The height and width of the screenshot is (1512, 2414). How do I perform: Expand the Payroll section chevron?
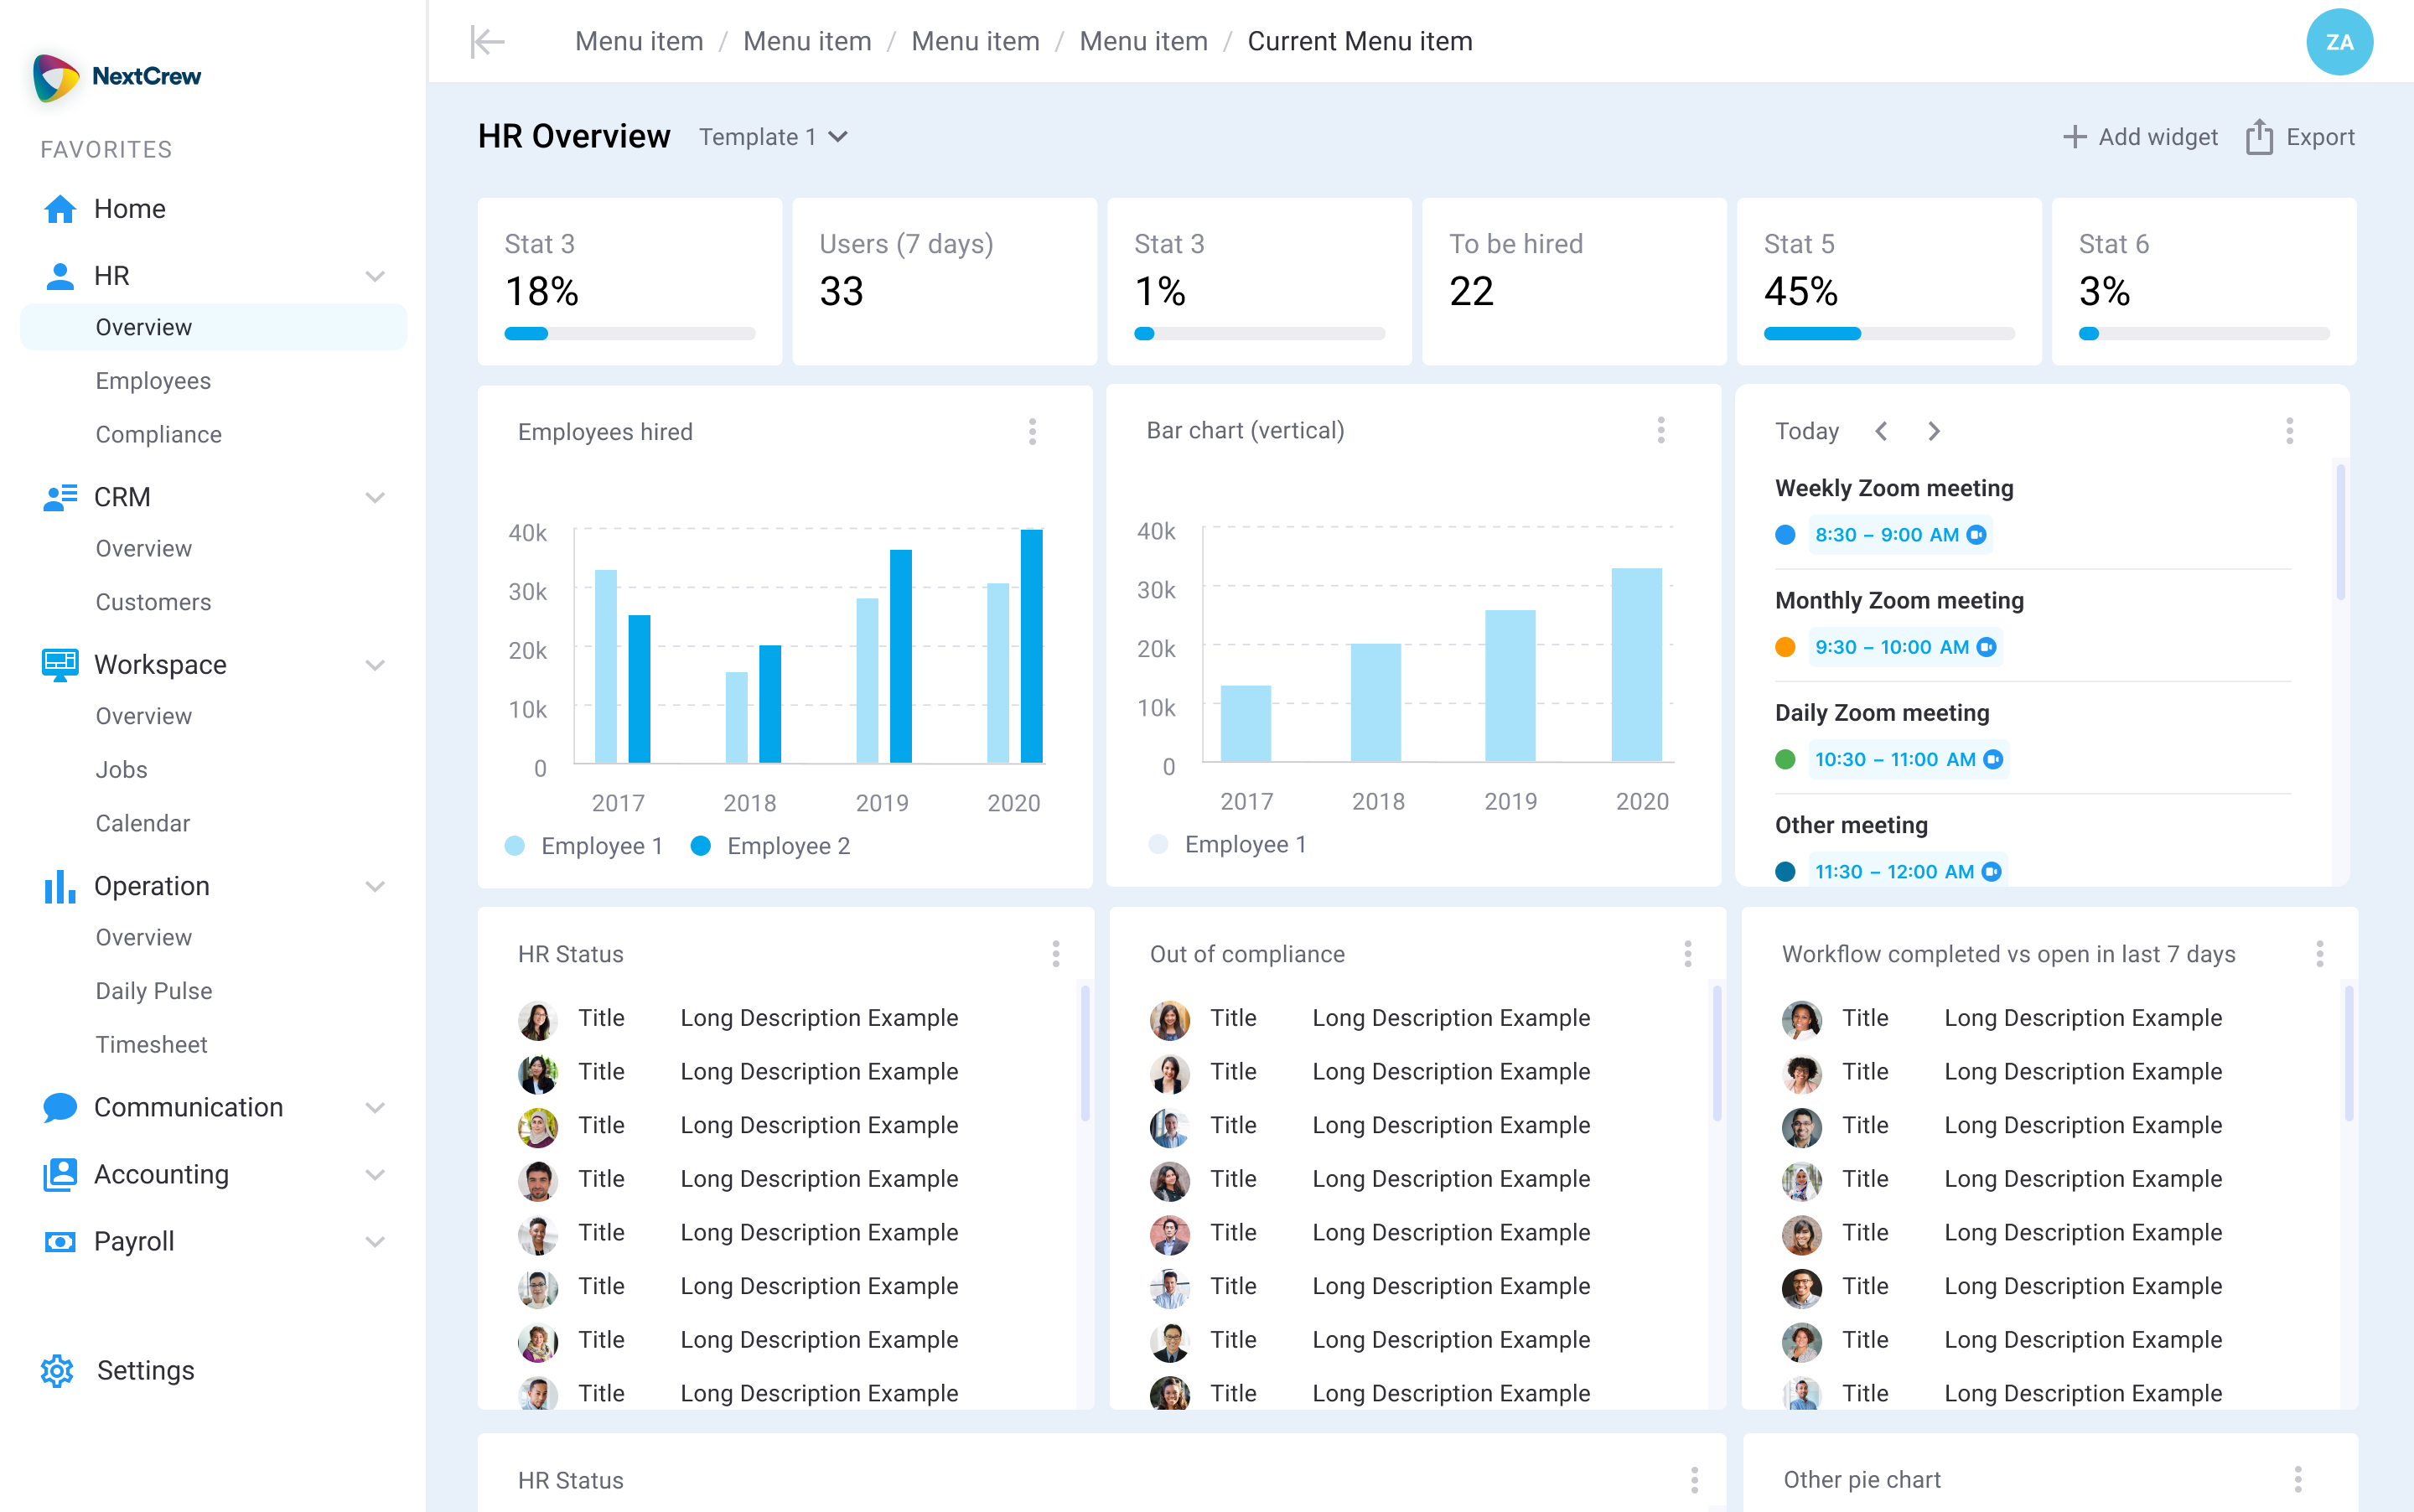375,1241
